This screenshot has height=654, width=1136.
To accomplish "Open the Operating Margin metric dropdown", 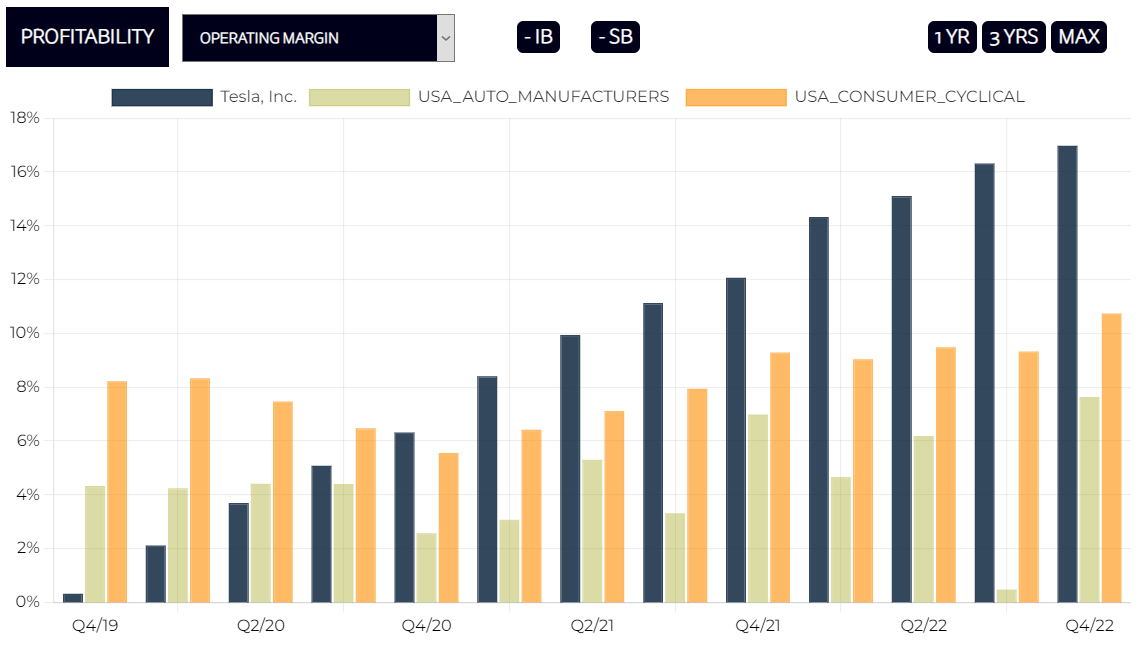I will pos(310,38).
